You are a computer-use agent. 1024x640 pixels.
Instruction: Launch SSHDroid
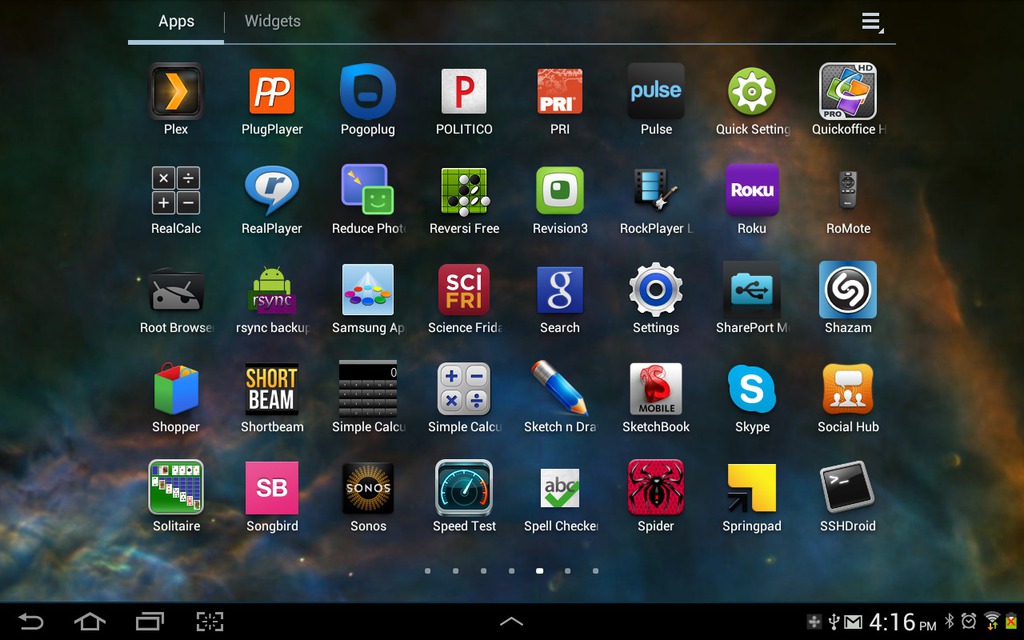848,487
